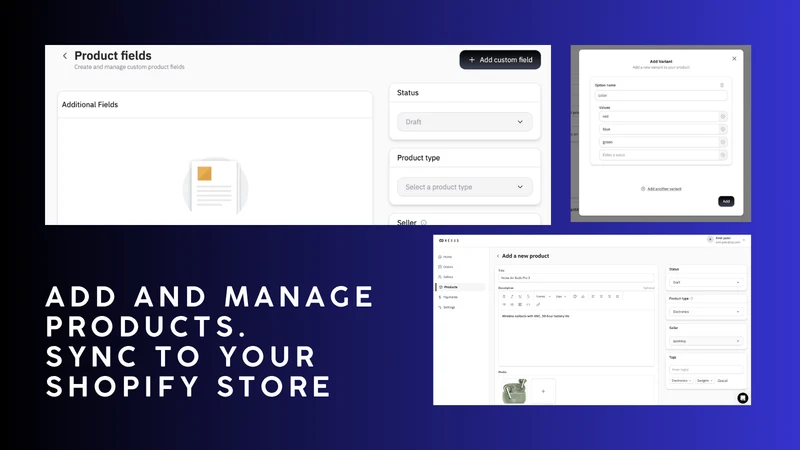
Task: Click the green value field
Action: pos(658,142)
